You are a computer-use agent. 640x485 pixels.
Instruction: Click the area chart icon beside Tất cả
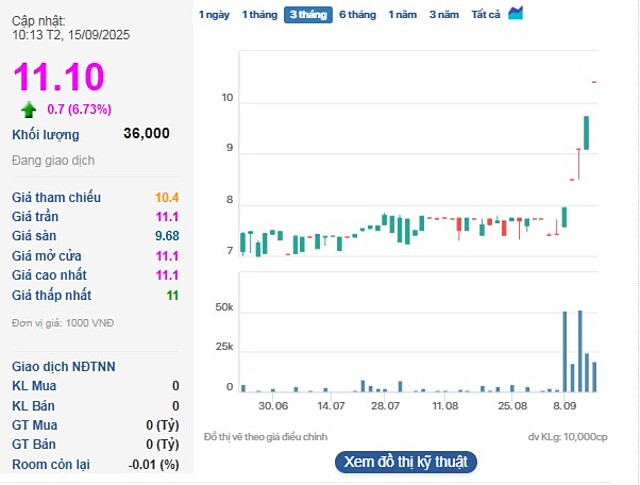(x=516, y=14)
